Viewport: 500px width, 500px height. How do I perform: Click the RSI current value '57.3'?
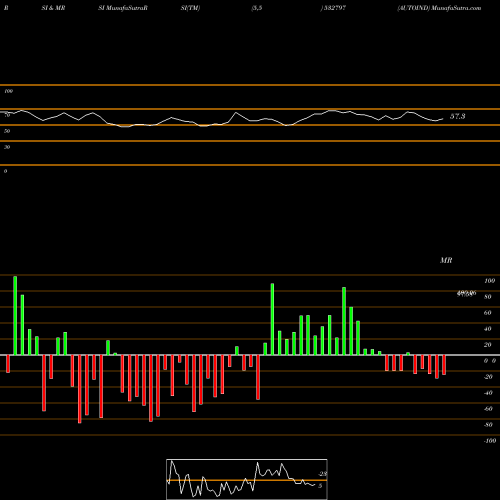click(458, 116)
